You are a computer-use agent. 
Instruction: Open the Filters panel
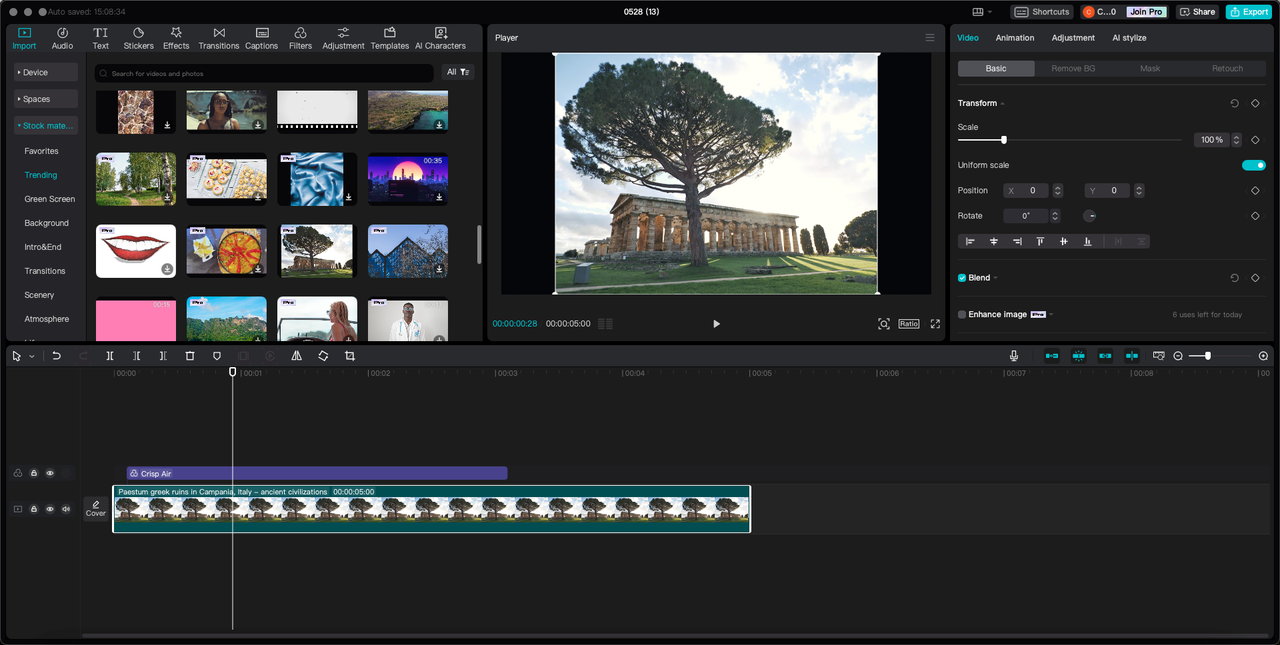click(300, 38)
